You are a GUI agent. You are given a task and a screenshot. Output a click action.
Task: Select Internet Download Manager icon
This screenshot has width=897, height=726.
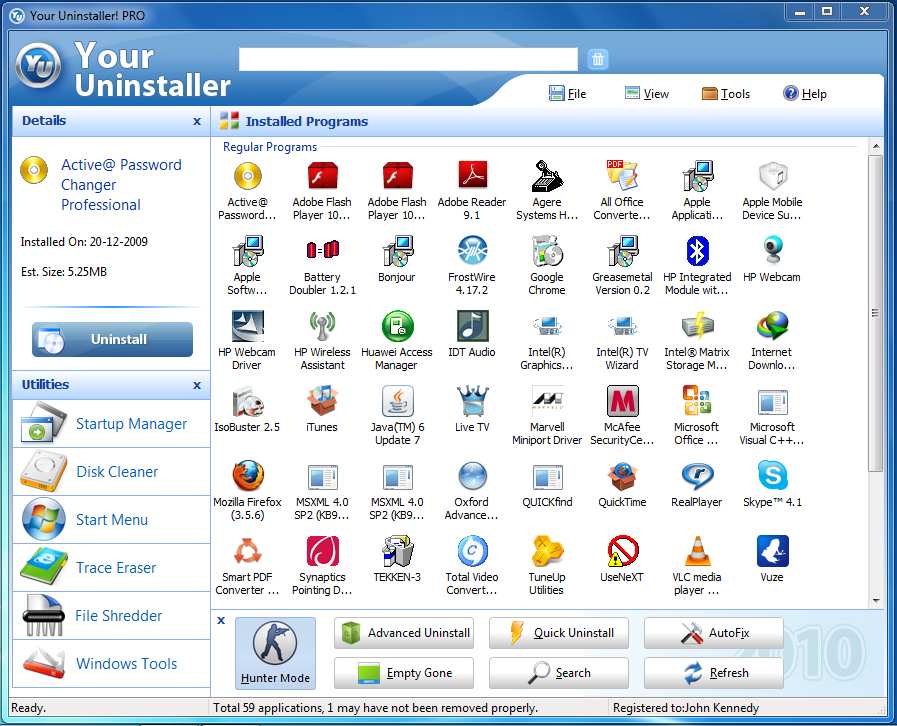click(x=772, y=326)
